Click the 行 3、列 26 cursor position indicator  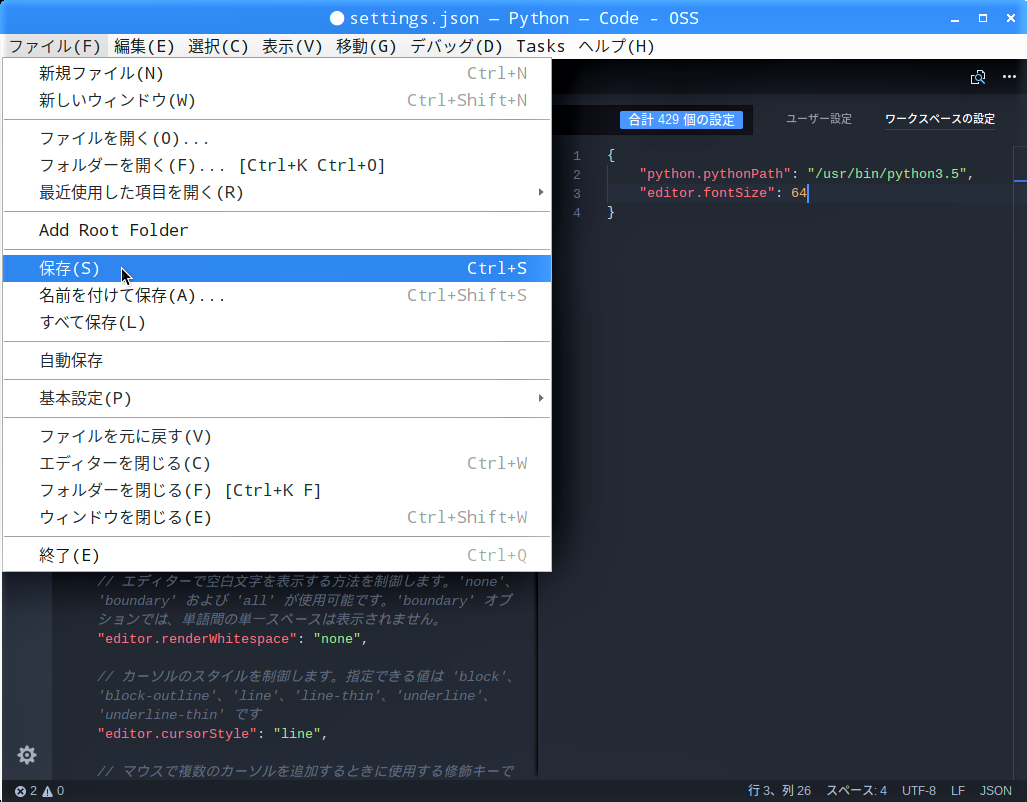pos(779,791)
